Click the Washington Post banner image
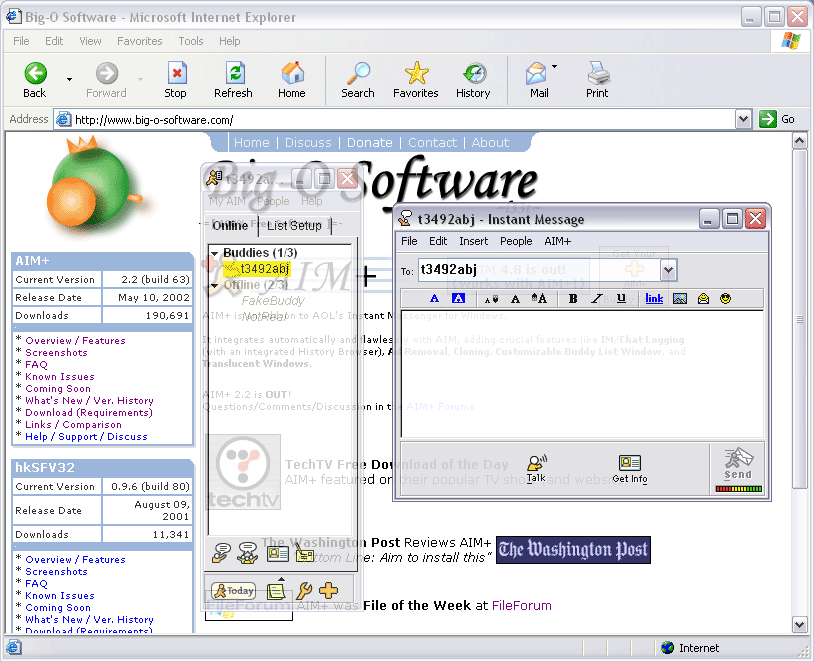Screen dimensions: 814x662 click(573, 549)
